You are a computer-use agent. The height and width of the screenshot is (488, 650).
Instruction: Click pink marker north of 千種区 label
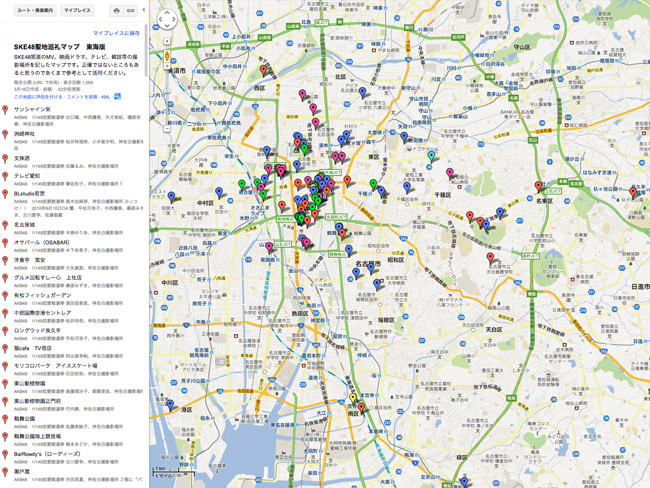point(450,173)
